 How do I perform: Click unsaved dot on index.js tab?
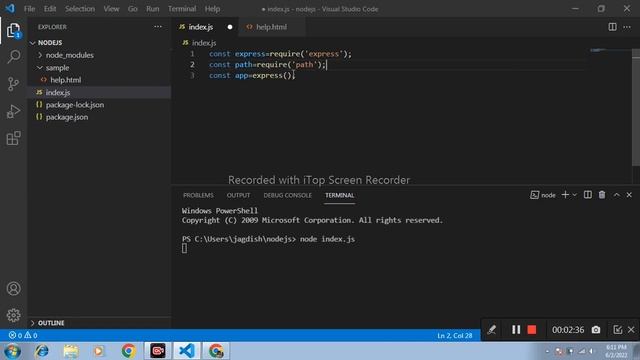click(x=230, y=27)
